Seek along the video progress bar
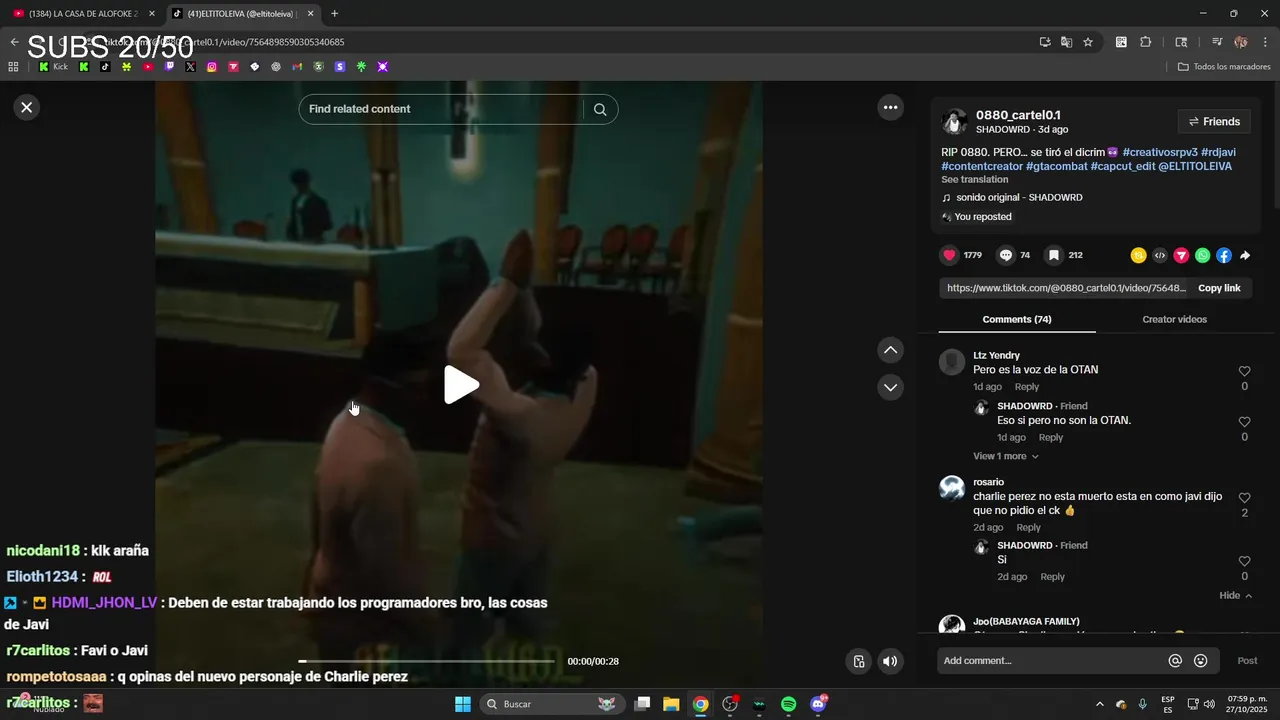The image size is (1280, 720). [427, 661]
